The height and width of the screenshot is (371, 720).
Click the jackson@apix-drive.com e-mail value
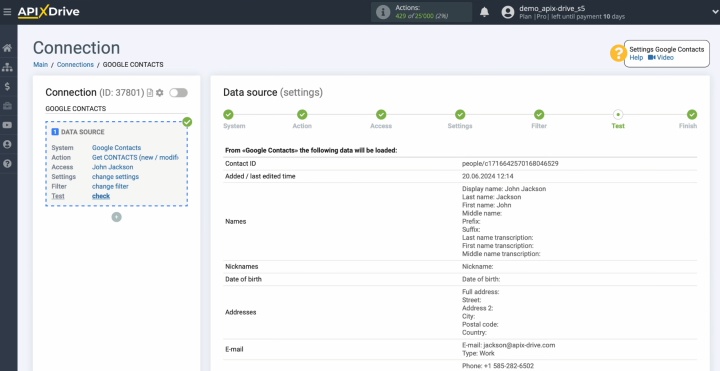pyautogui.click(x=519, y=345)
